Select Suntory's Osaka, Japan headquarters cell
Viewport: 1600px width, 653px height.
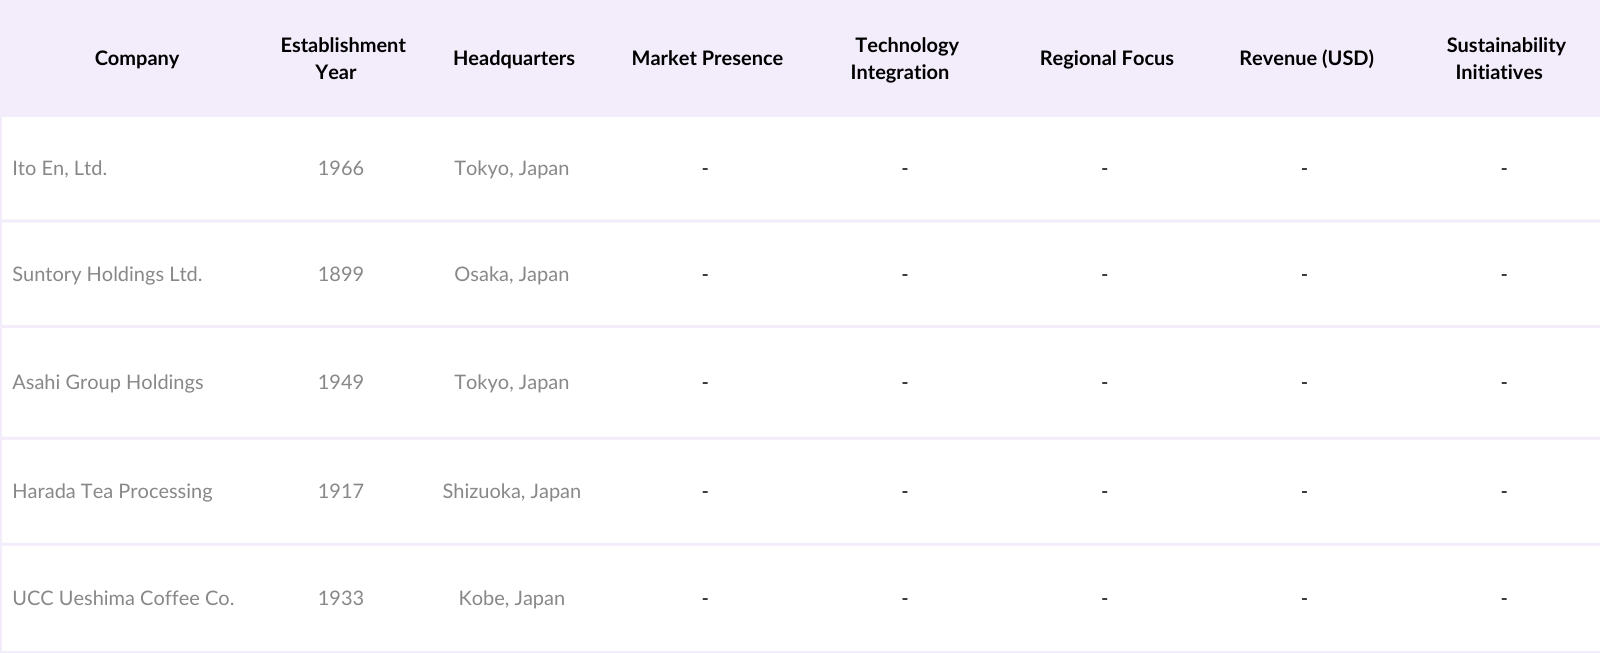point(511,274)
